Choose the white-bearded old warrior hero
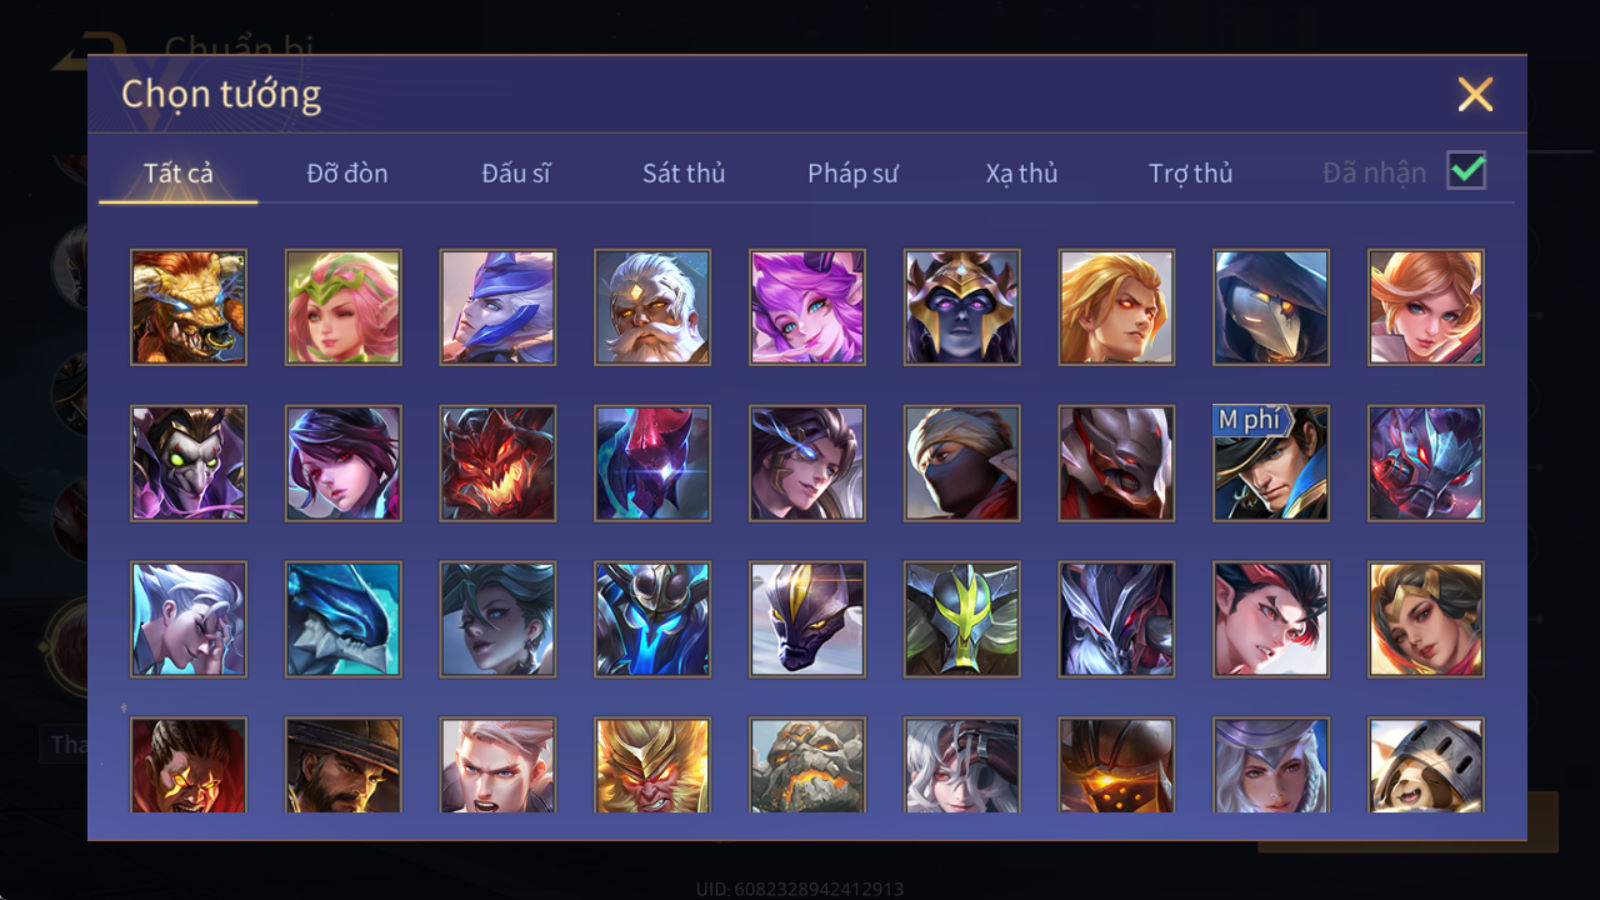 pos(652,307)
